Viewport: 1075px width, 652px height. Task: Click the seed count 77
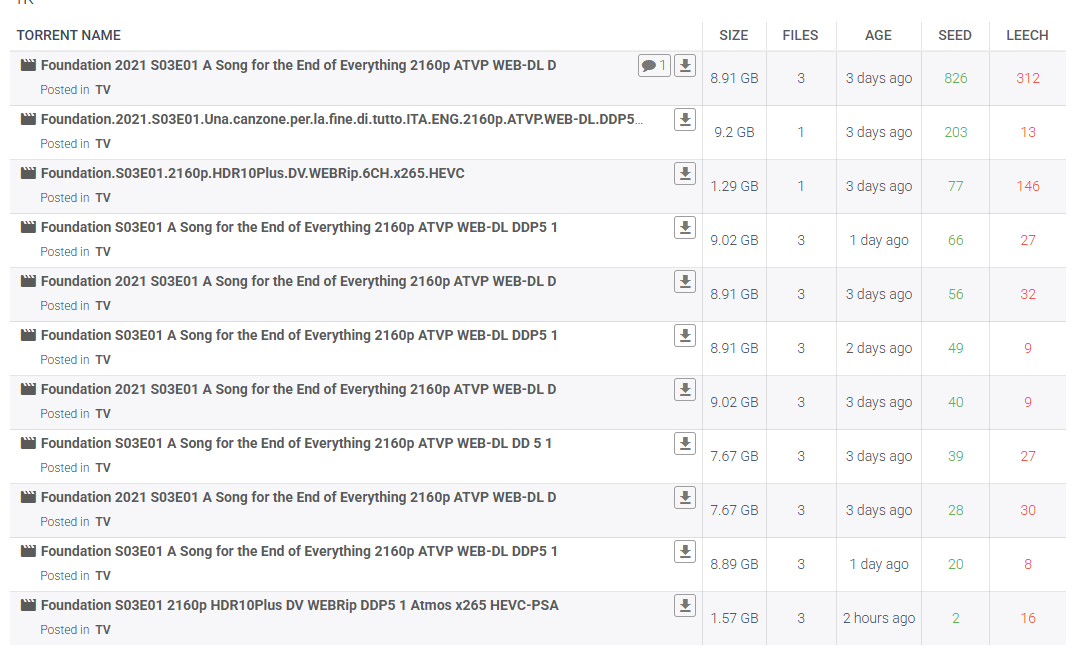pos(955,186)
